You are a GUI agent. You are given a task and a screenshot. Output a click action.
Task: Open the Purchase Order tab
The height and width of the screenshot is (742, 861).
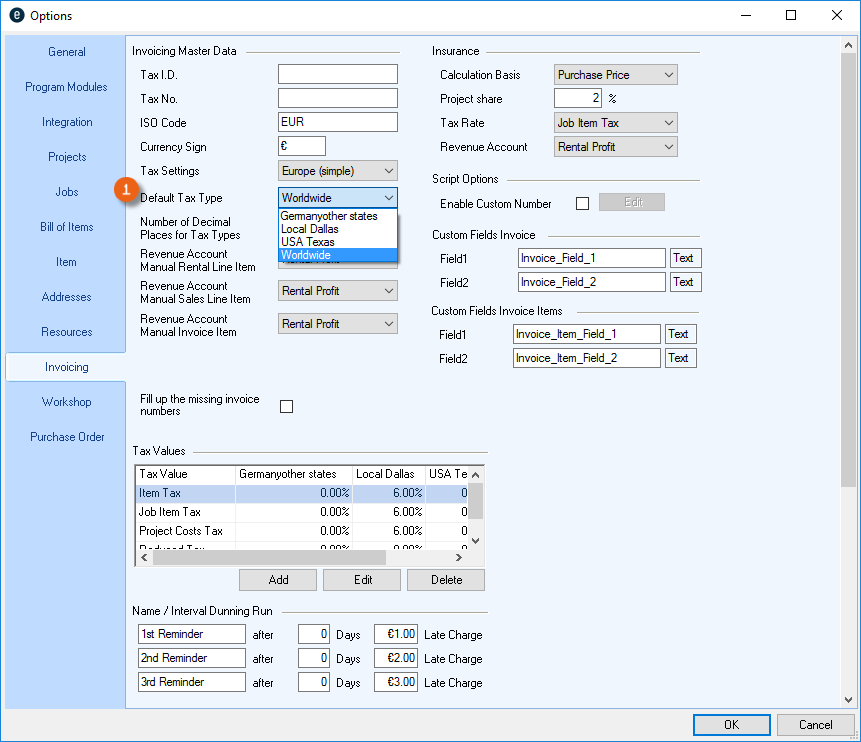pos(66,437)
